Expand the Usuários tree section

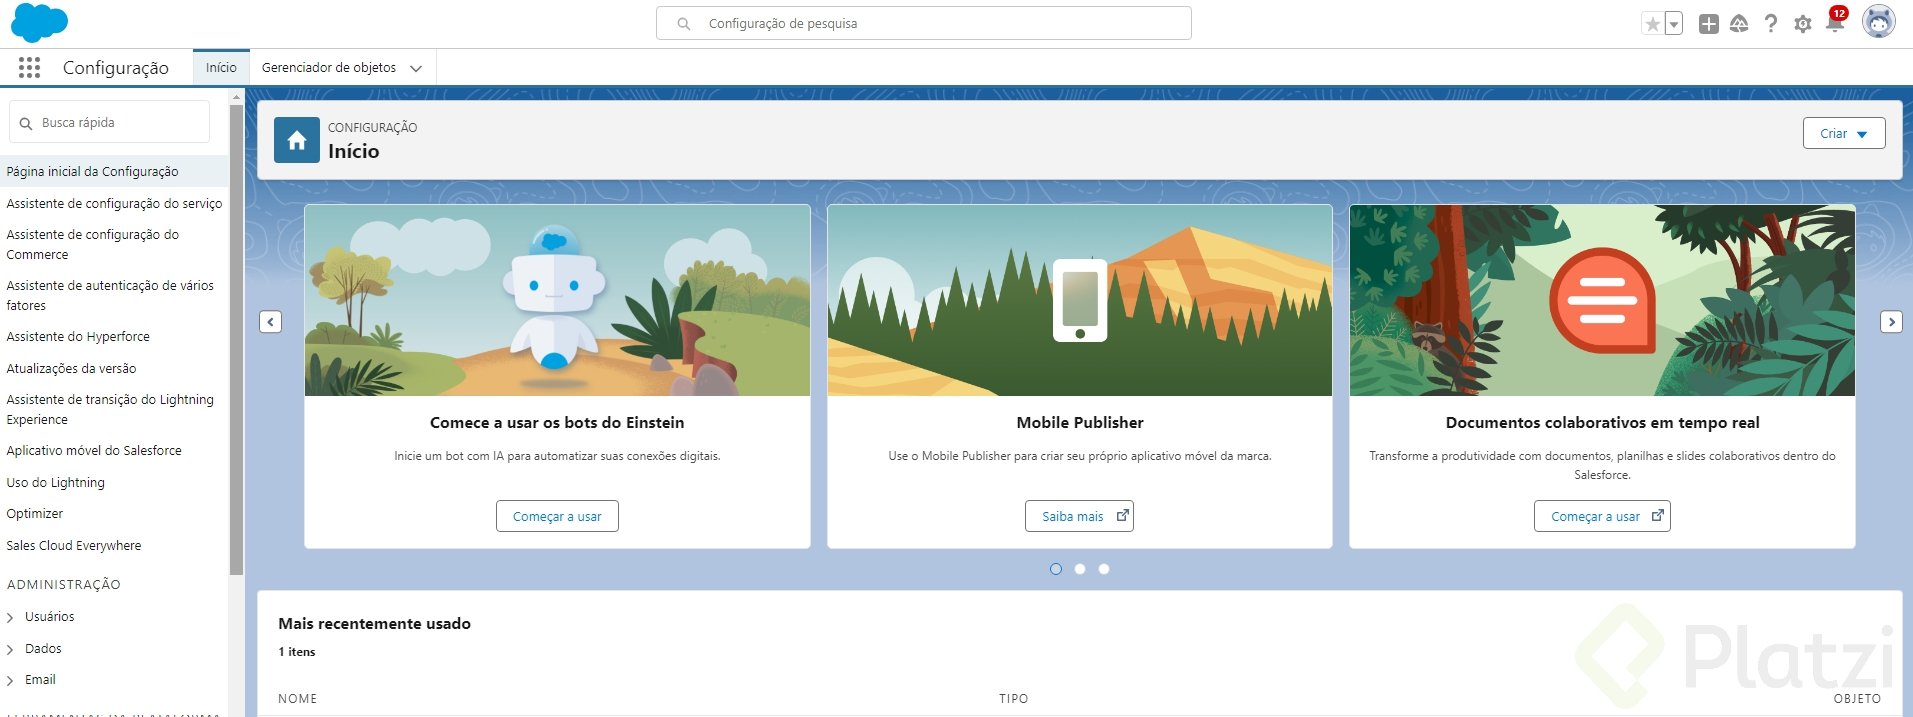point(10,618)
